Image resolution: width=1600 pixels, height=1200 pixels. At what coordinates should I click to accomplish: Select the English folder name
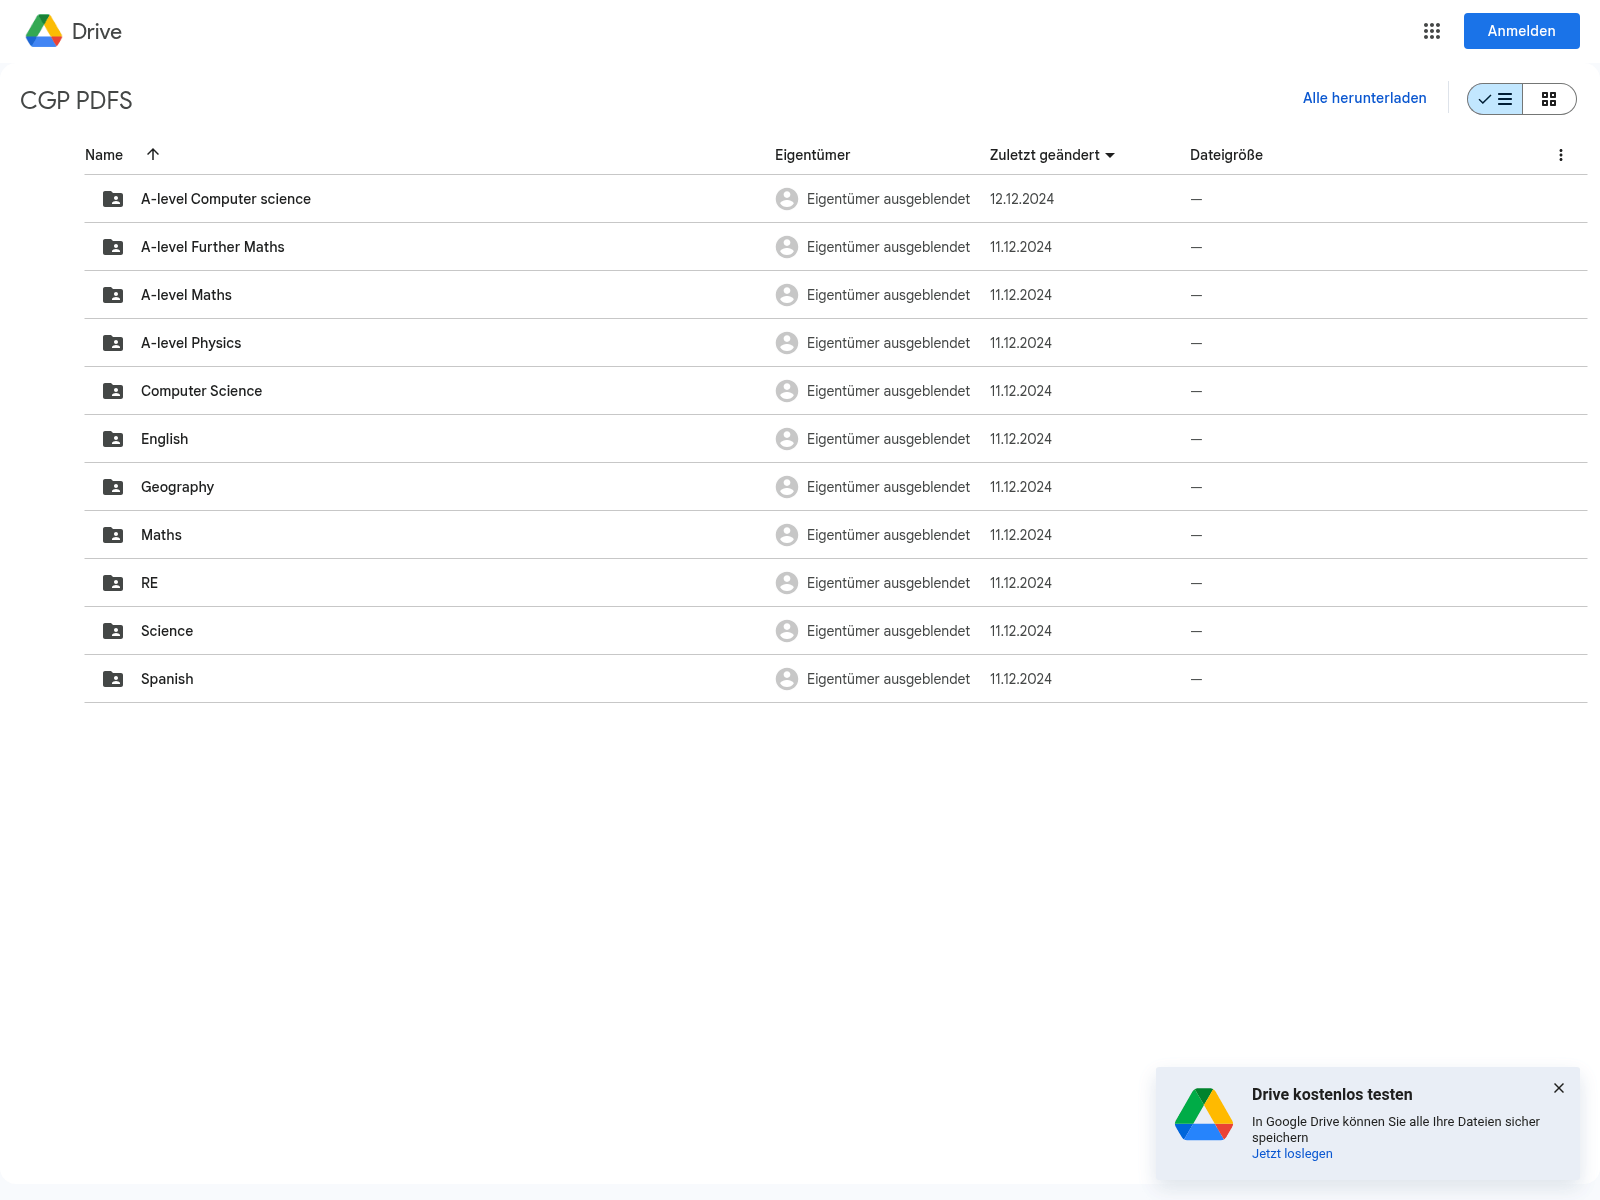pos(164,439)
